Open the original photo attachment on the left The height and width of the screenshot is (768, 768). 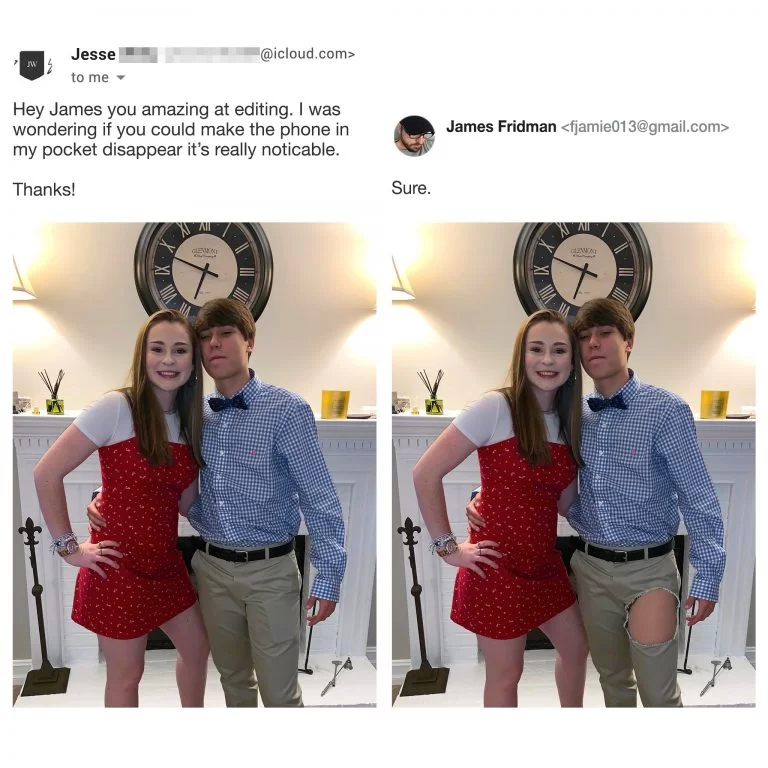pyautogui.click(x=194, y=464)
